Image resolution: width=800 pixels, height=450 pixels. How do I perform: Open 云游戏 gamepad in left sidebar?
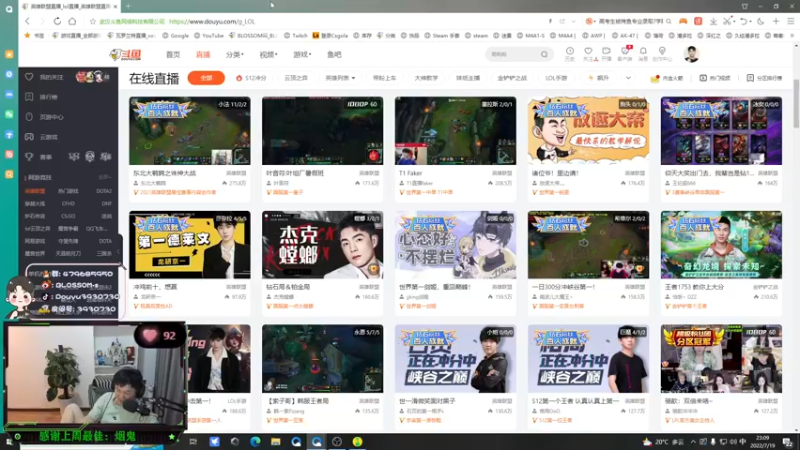29,137
